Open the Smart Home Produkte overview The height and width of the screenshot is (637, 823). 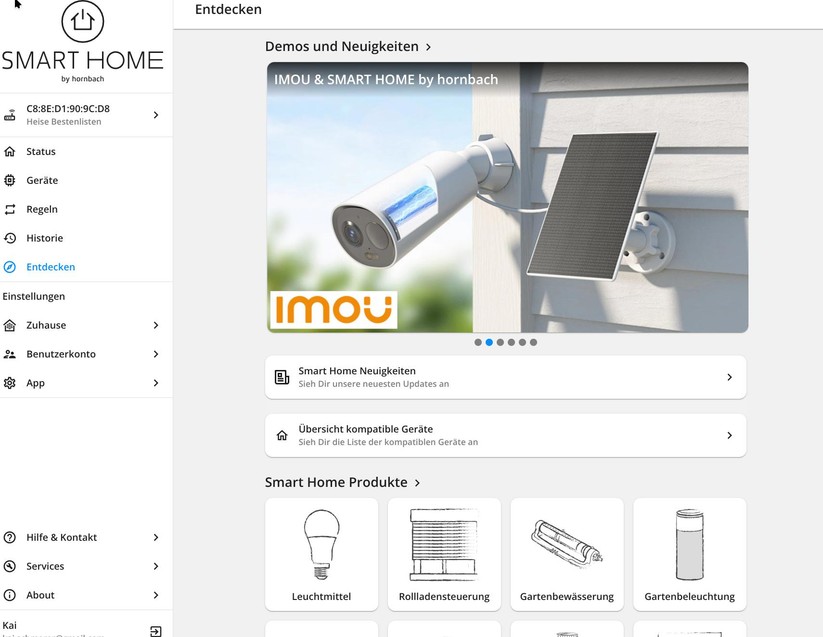339,482
